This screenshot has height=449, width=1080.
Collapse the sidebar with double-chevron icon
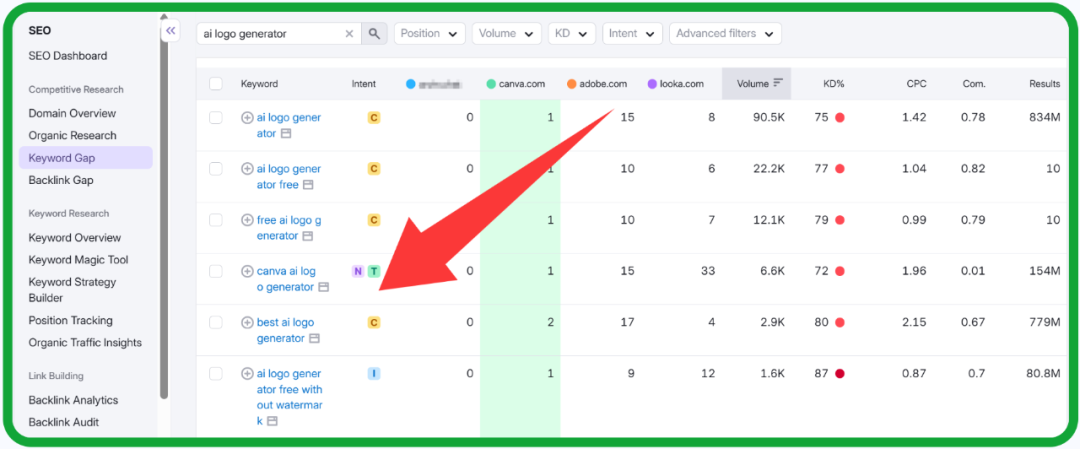point(171,31)
